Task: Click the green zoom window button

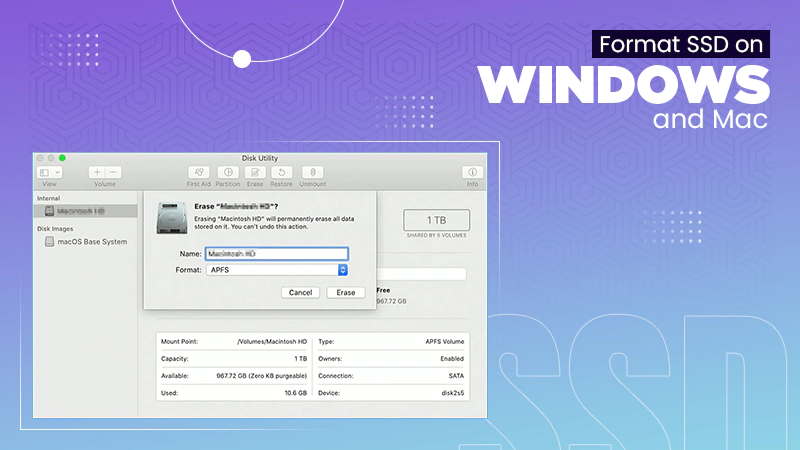Action: point(62,158)
